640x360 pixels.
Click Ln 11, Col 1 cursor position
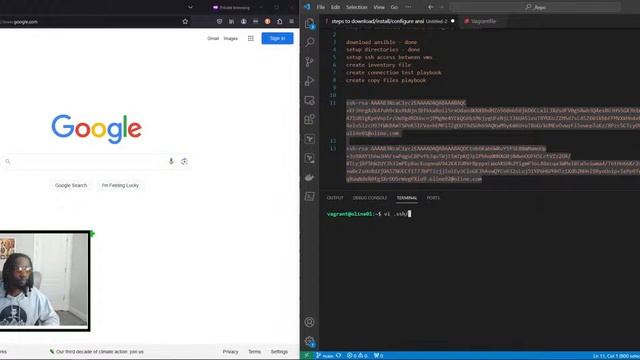pyautogui.click(x=616, y=356)
